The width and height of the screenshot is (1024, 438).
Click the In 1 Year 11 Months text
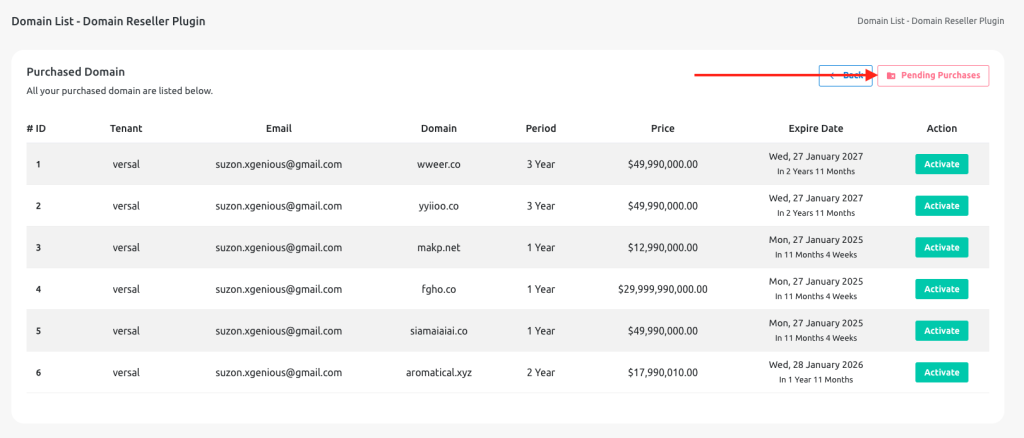point(816,380)
